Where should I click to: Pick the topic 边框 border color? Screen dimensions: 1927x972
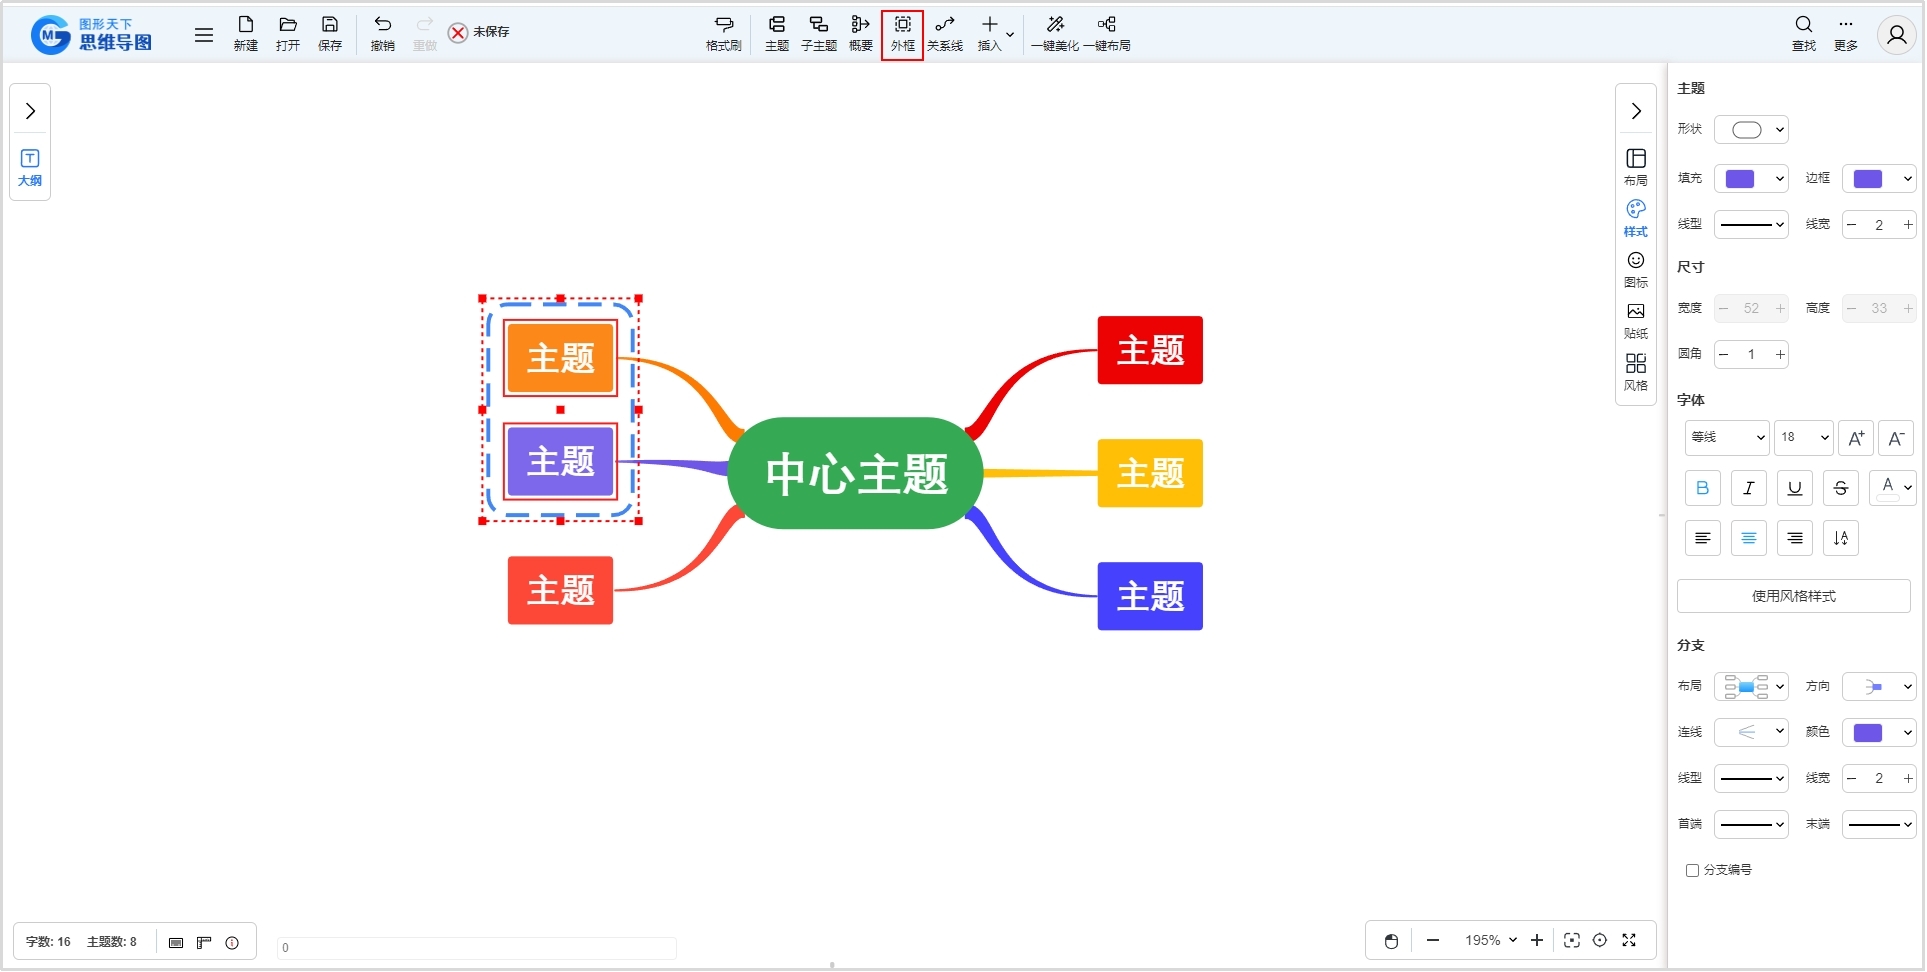coord(1879,179)
